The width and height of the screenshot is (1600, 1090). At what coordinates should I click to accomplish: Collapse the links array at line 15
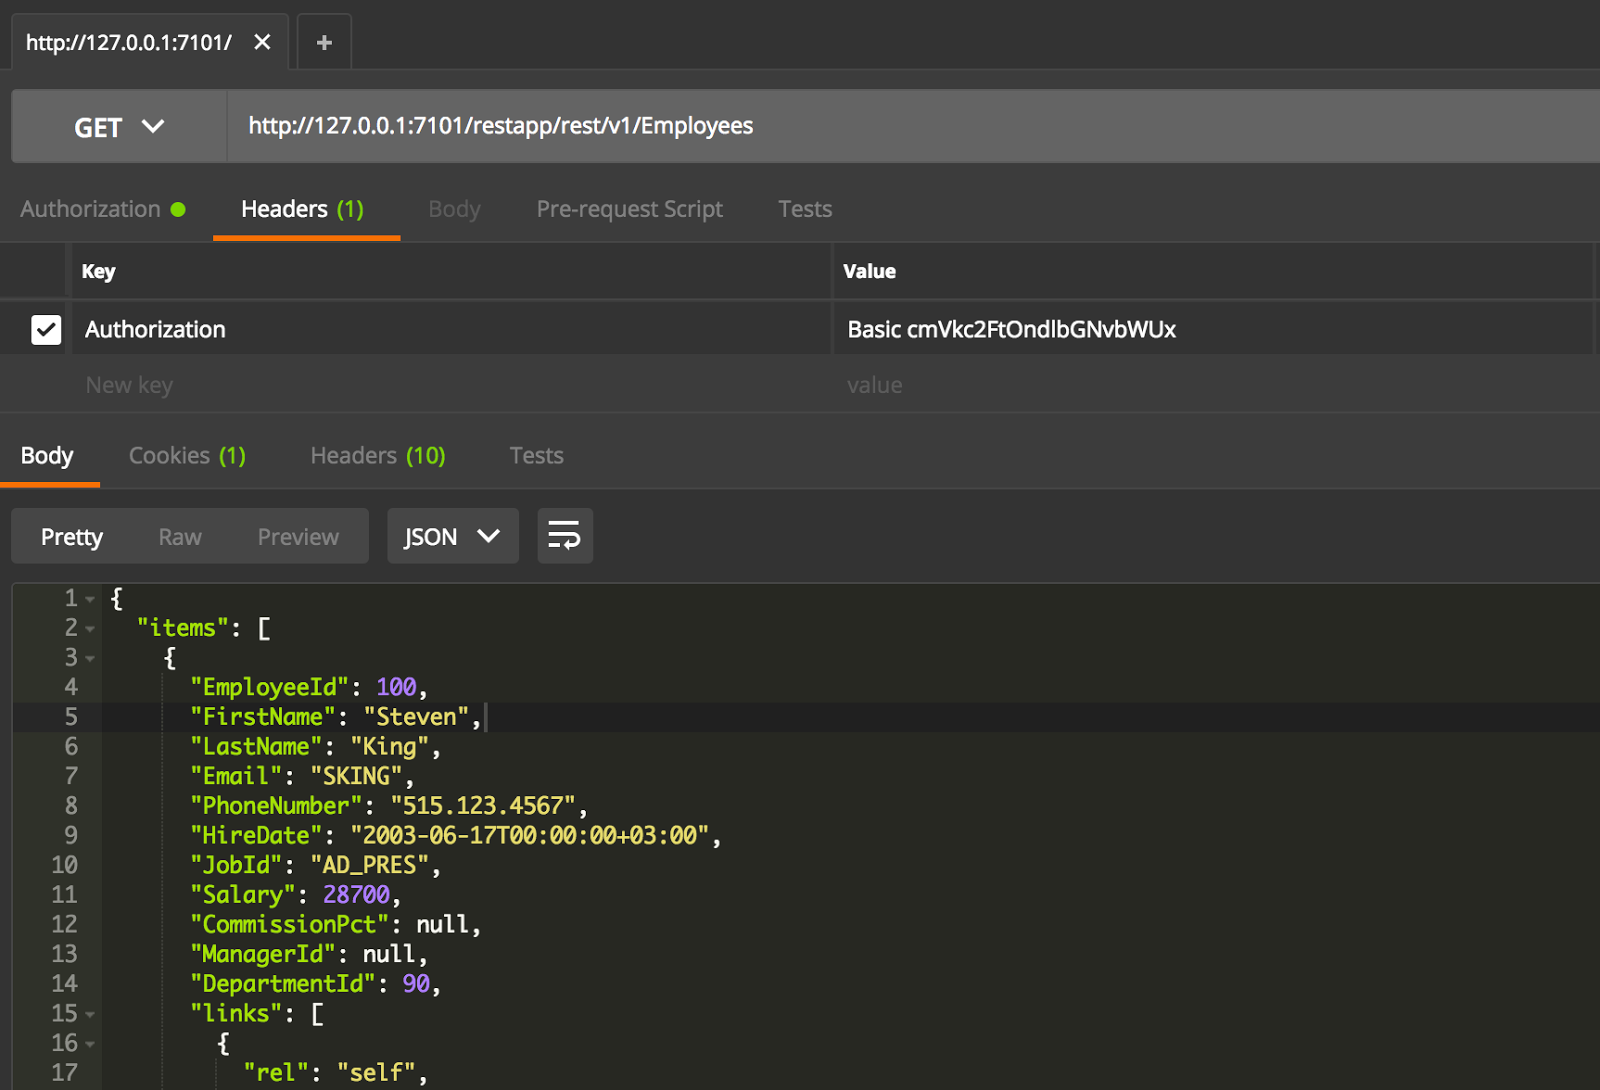click(90, 1014)
